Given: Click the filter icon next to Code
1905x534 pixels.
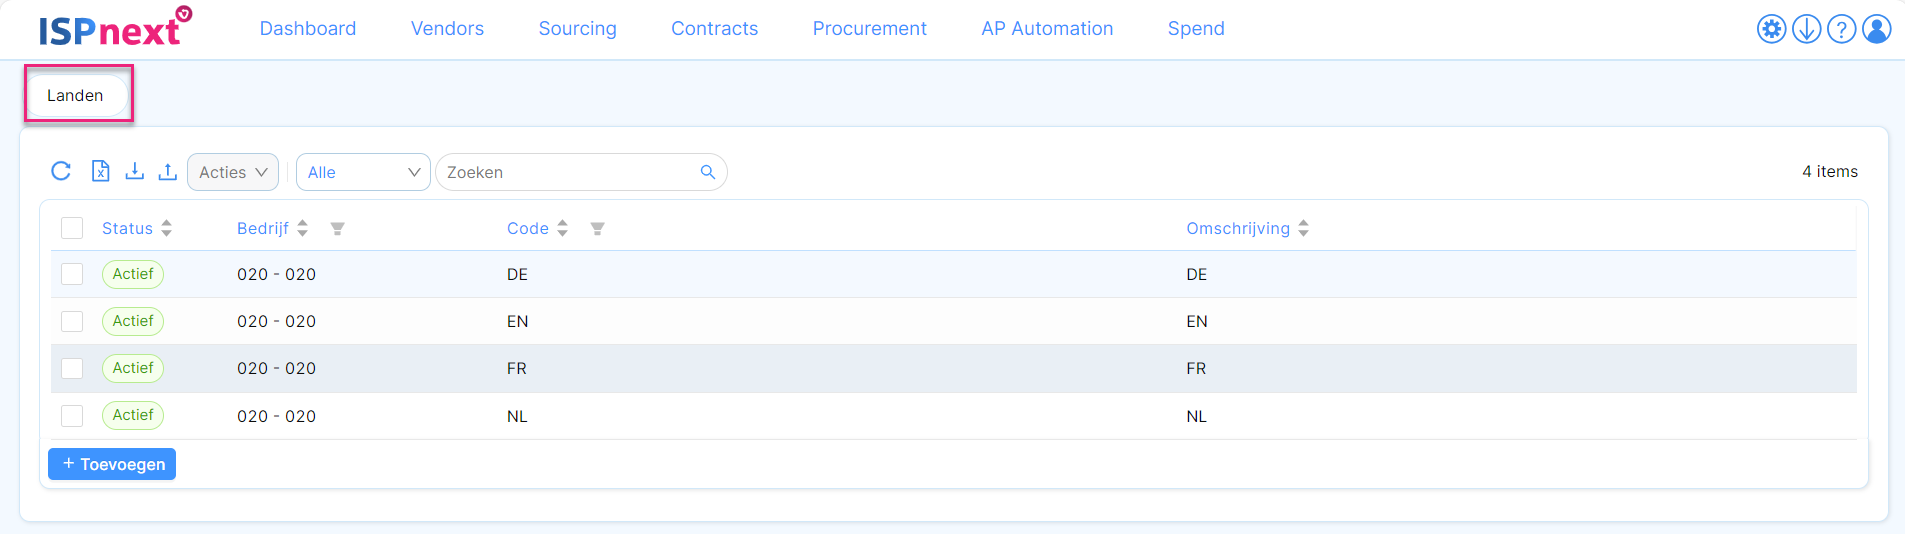Looking at the screenshot, I should (597, 229).
